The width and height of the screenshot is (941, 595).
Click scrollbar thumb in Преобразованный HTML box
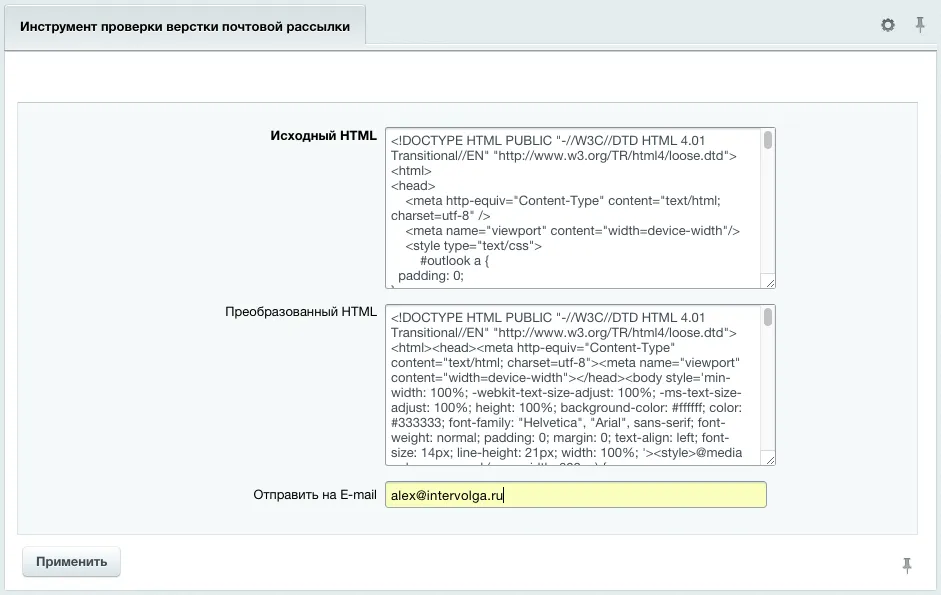pyautogui.click(x=768, y=317)
